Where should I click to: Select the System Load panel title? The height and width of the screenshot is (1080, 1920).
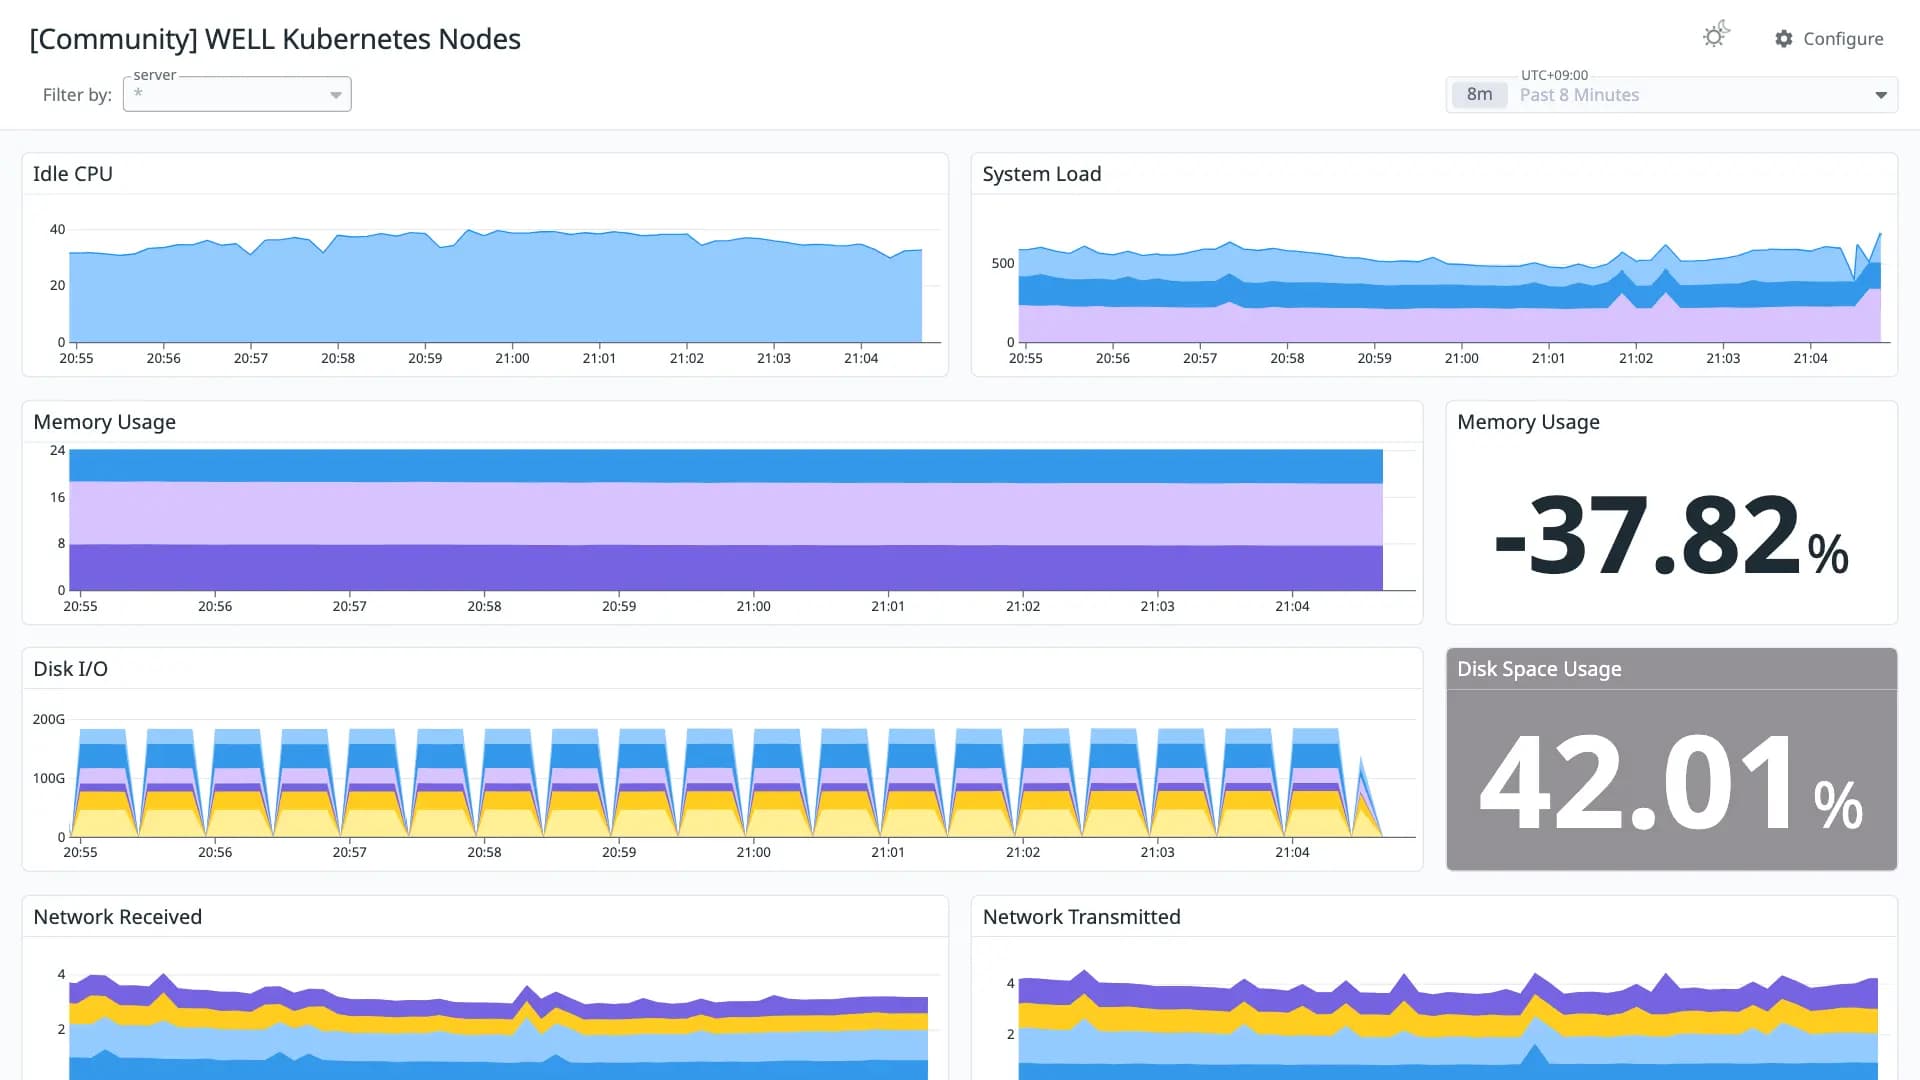[x=1041, y=174]
